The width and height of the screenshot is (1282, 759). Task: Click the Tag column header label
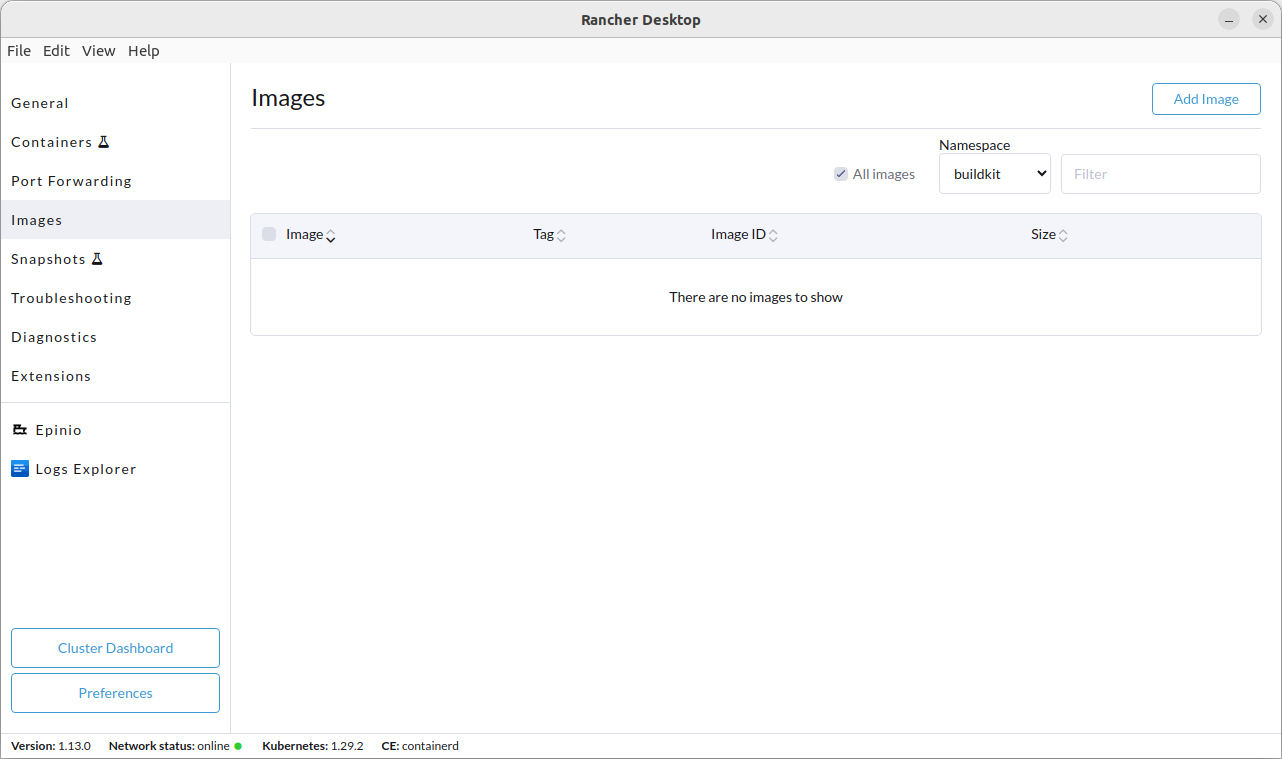(x=543, y=234)
